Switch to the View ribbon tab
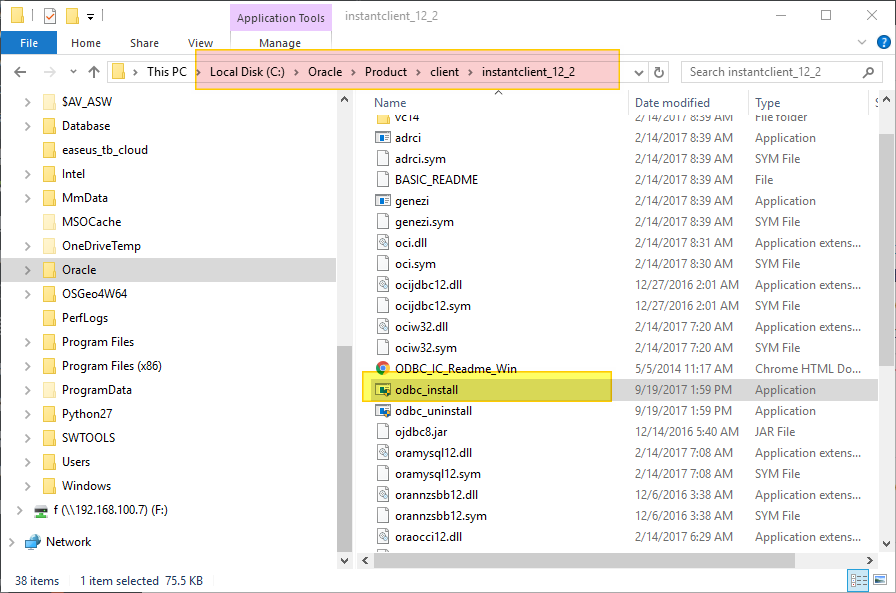This screenshot has width=896, height=593. pos(201,43)
